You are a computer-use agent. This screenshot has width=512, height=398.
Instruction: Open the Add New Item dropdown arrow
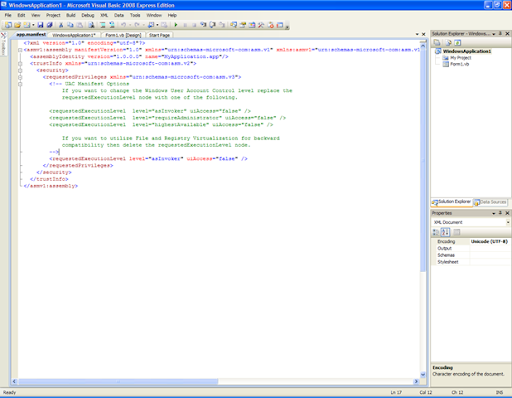33,25
